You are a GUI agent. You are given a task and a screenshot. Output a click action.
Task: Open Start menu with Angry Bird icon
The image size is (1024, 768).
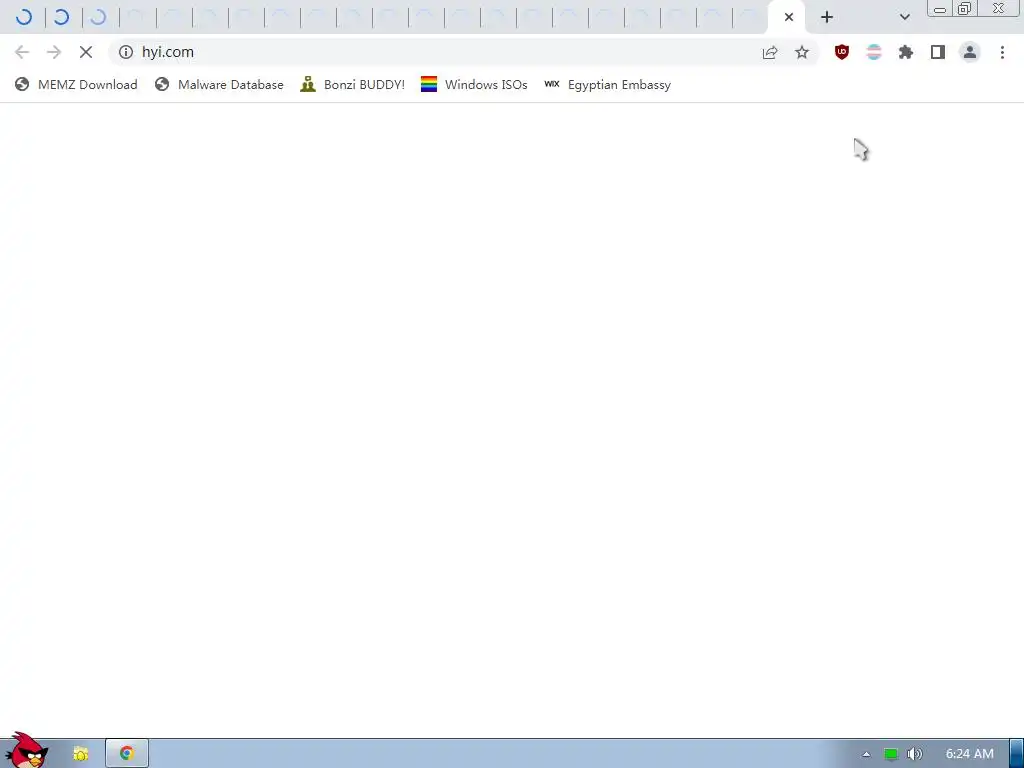point(26,751)
